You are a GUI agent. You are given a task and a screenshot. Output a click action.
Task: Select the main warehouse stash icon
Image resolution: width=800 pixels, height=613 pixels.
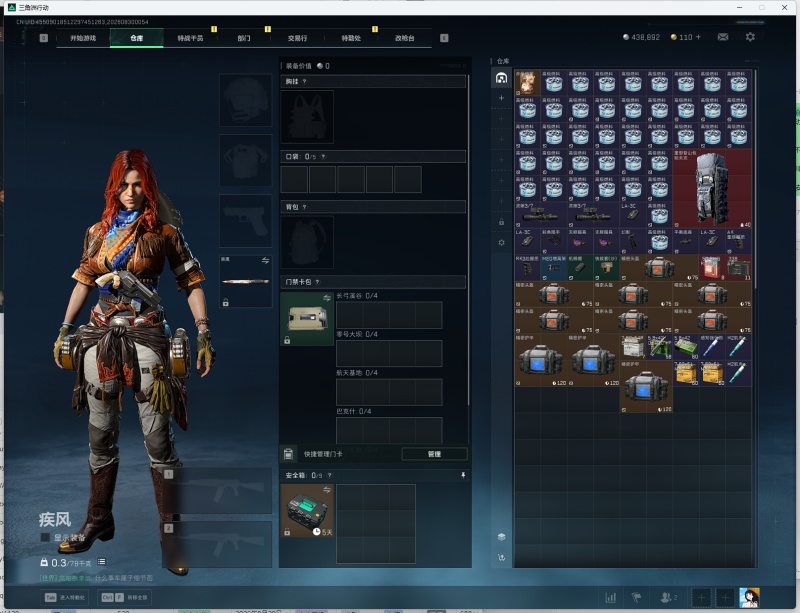pos(502,78)
